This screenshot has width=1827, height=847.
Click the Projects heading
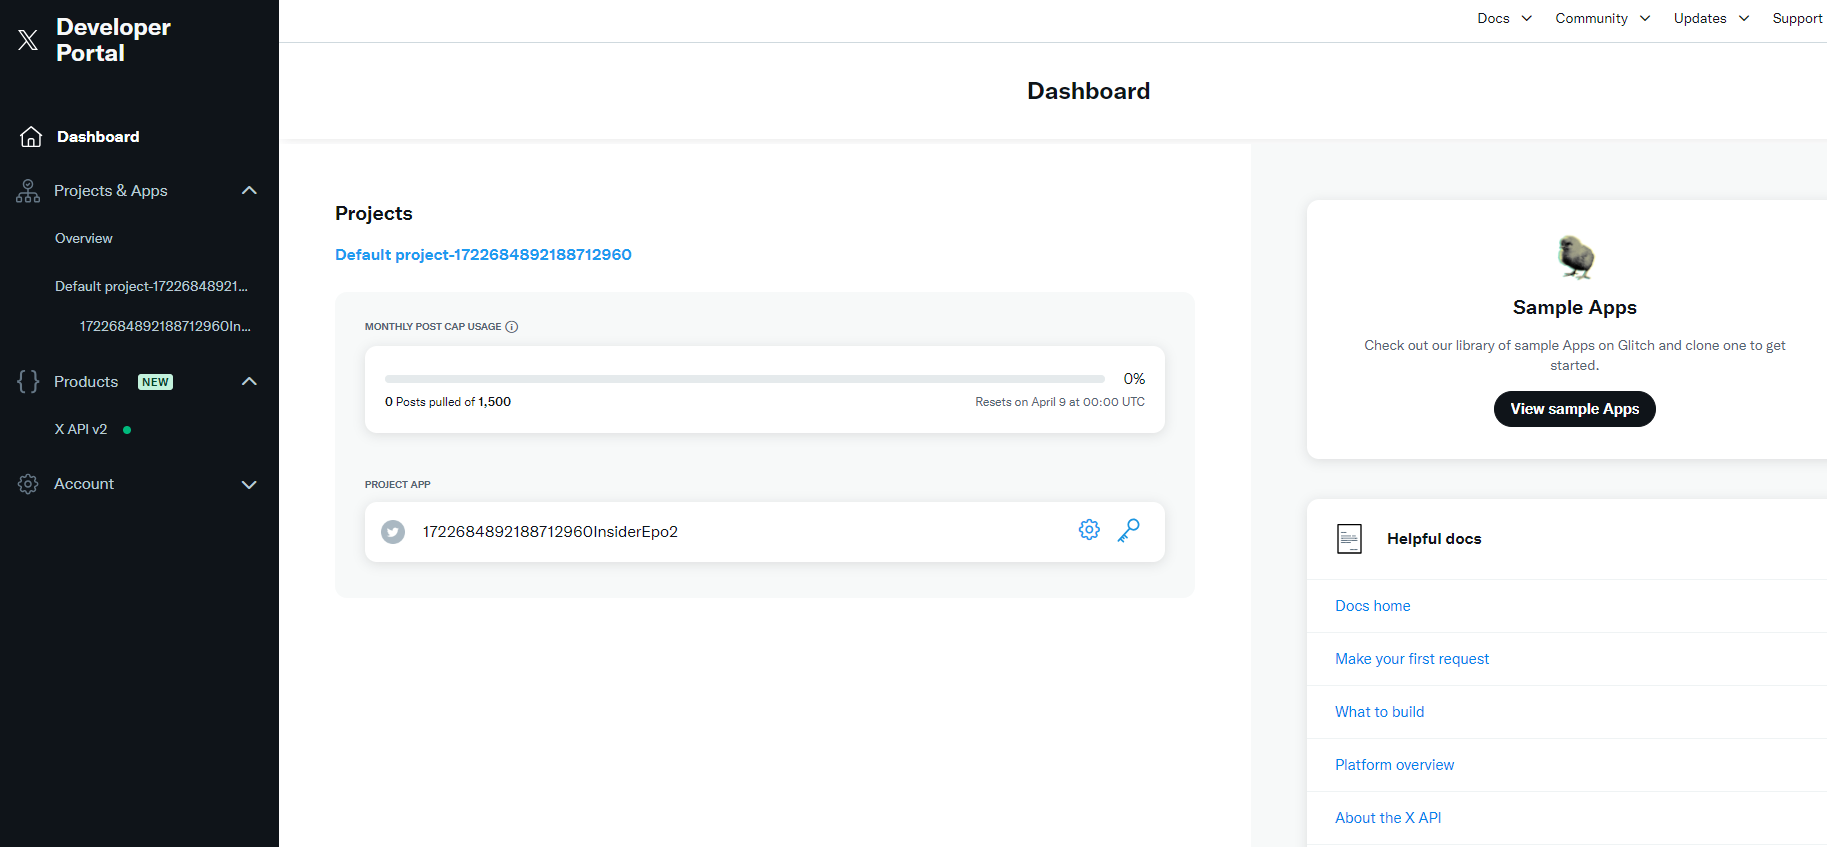tap(374, 214)
